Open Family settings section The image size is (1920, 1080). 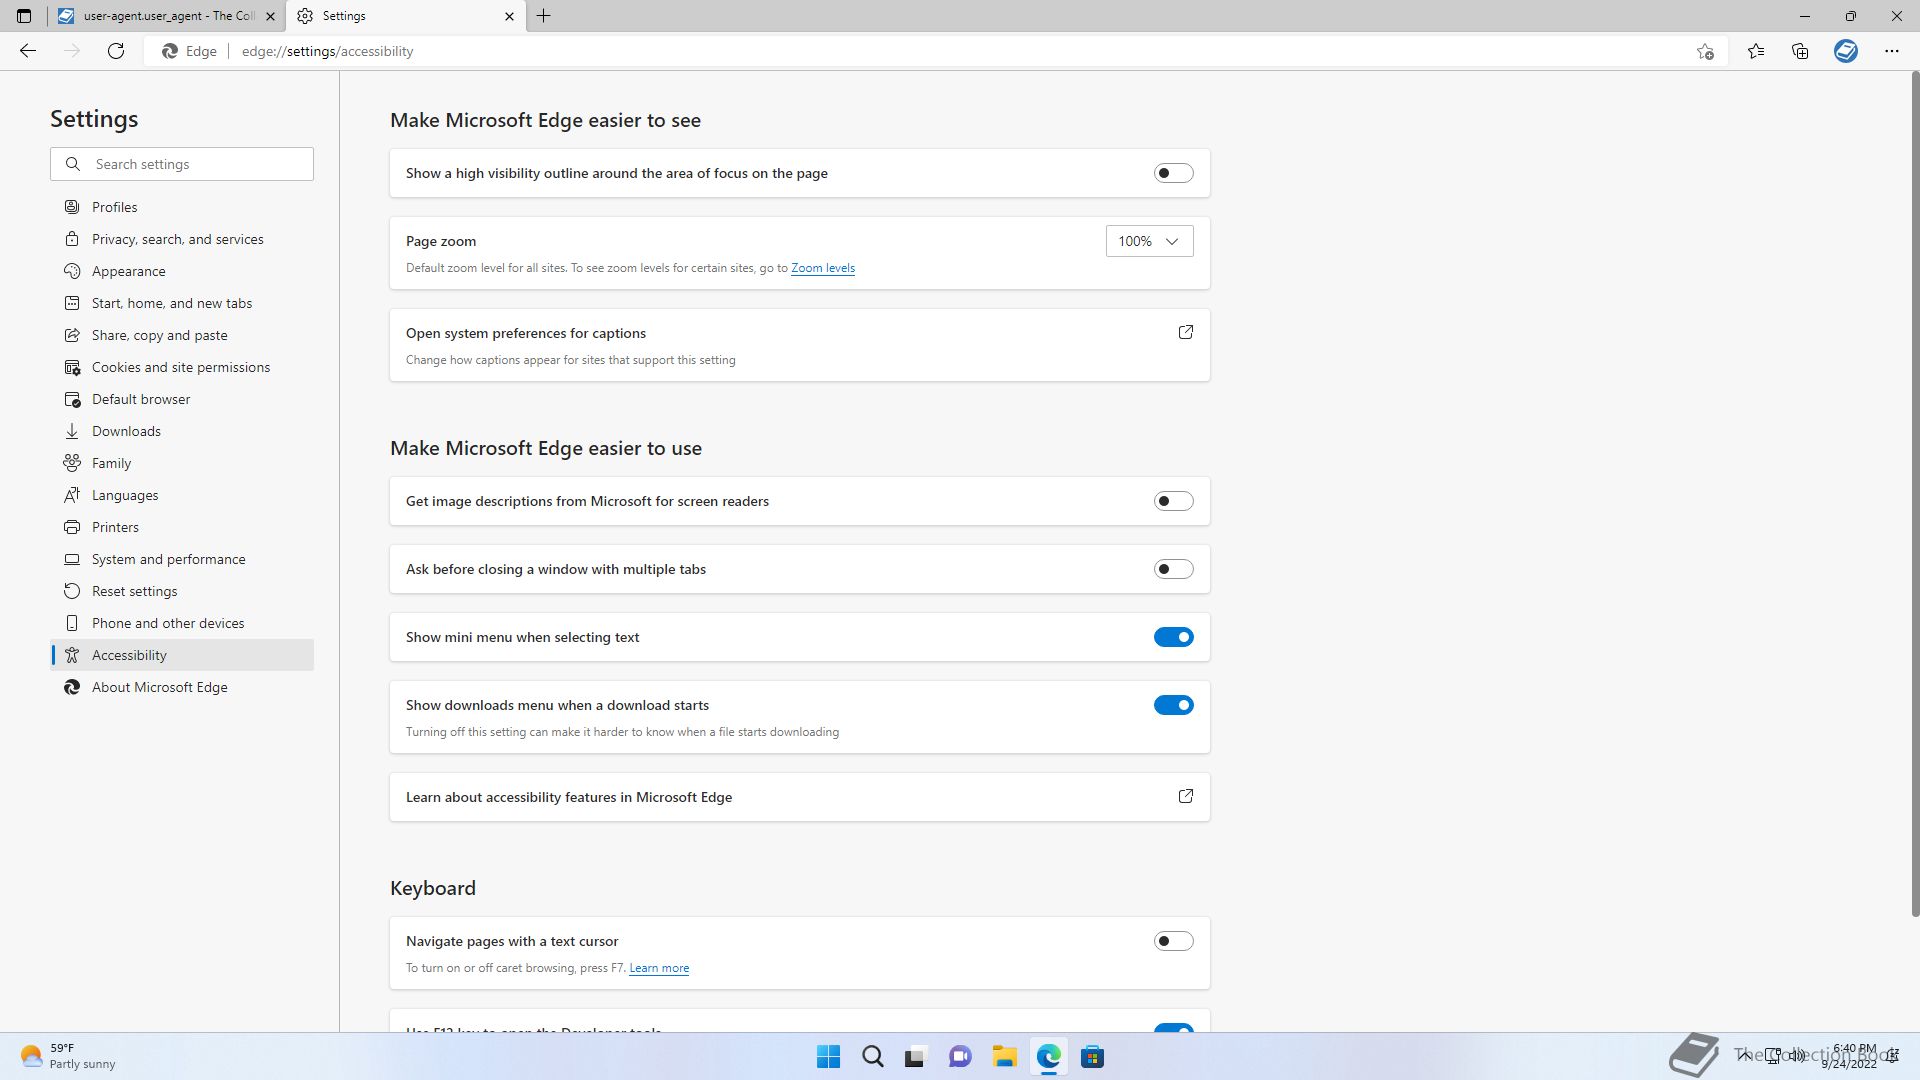point(182,463)
